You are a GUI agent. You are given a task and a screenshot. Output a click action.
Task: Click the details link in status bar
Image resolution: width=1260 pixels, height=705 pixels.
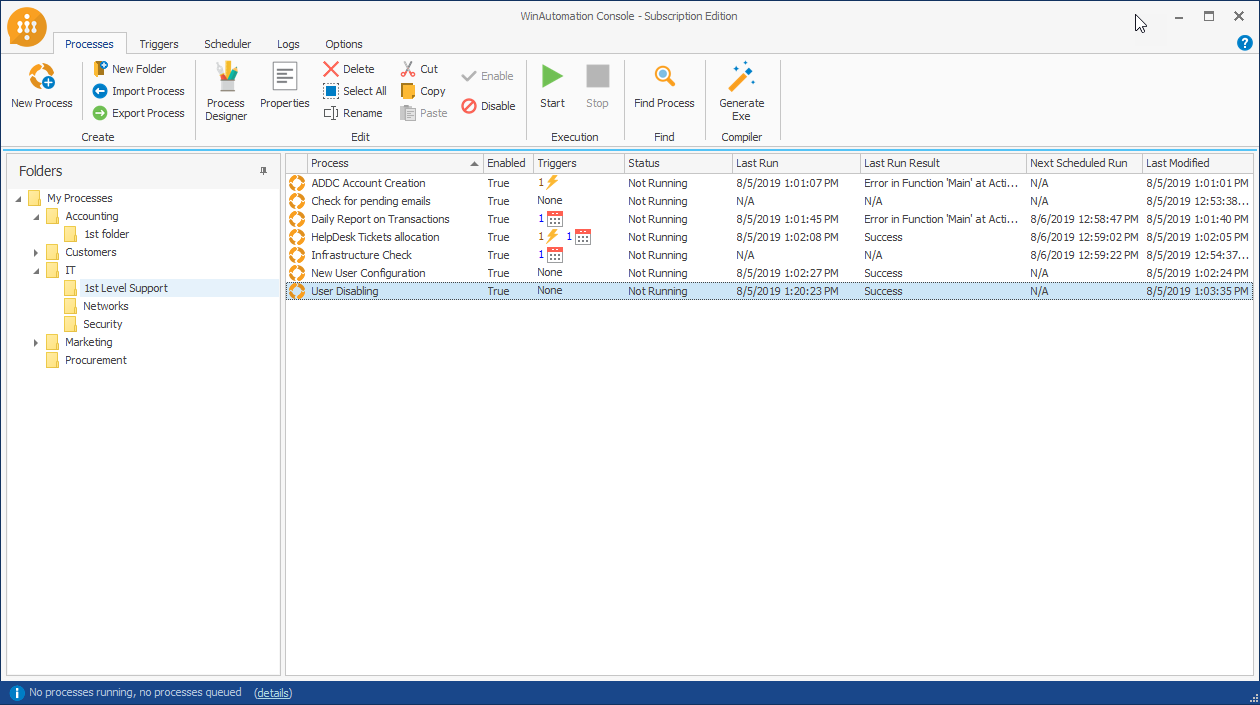(273, 692)
